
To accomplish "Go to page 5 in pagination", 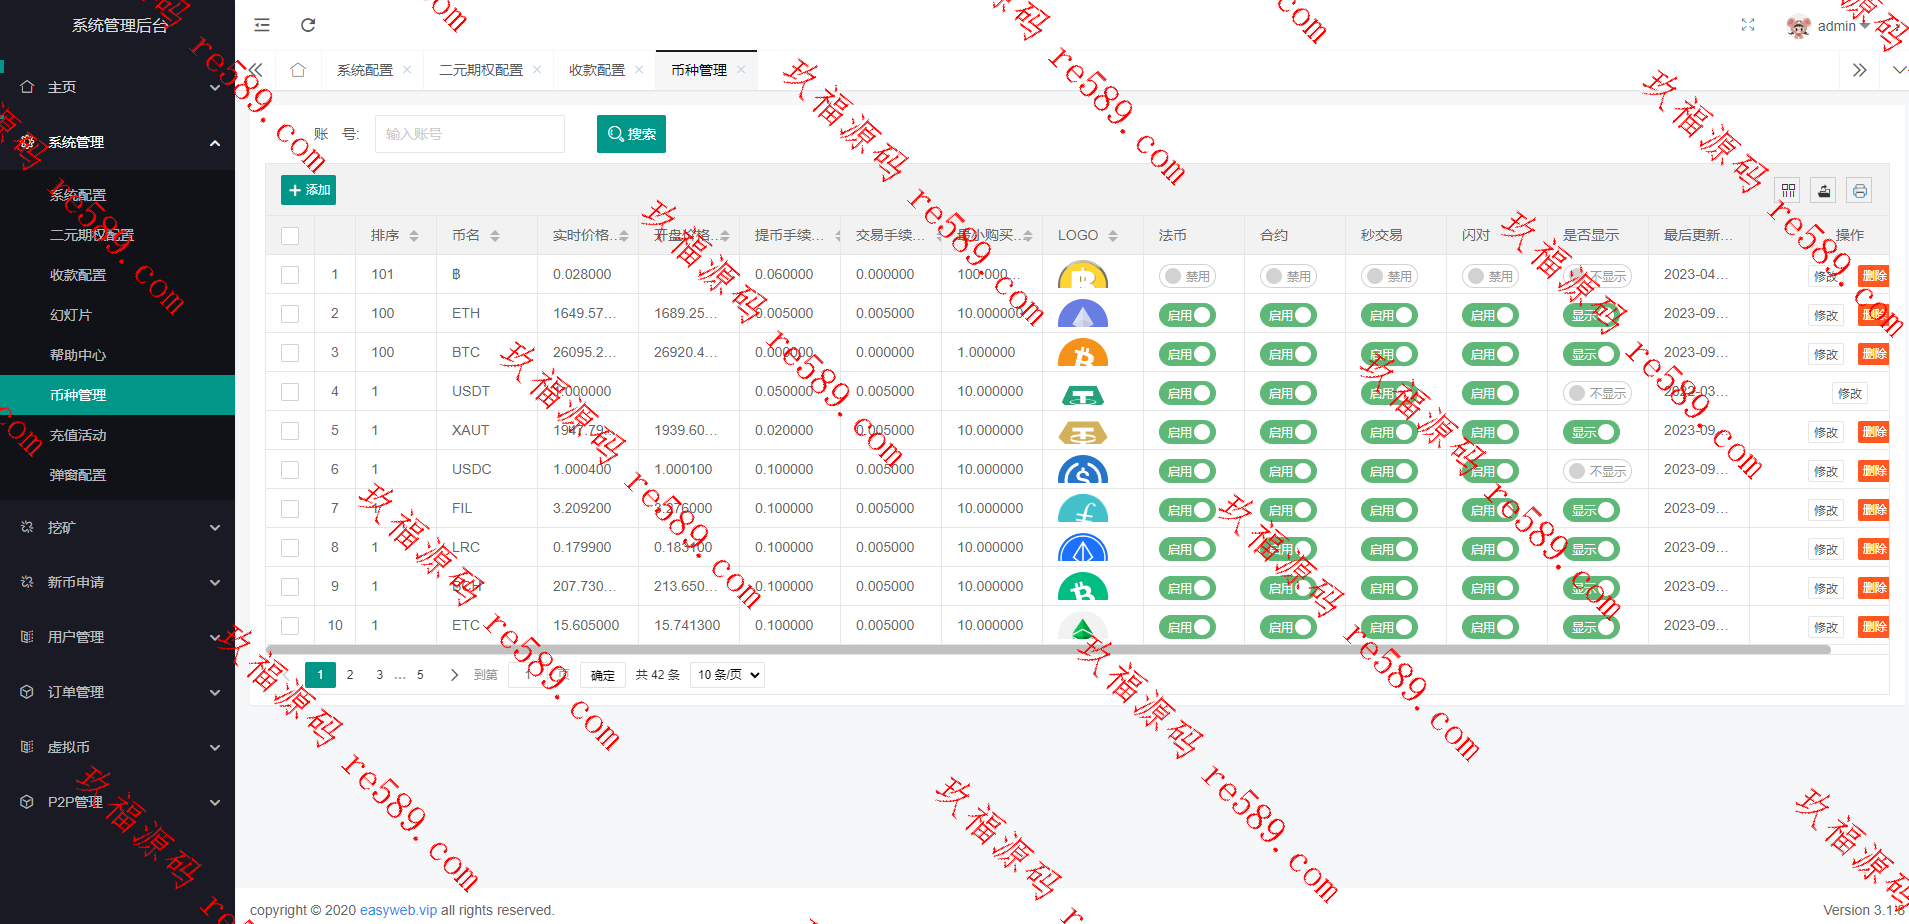I will pyautogui.click(x=420, y=675).
